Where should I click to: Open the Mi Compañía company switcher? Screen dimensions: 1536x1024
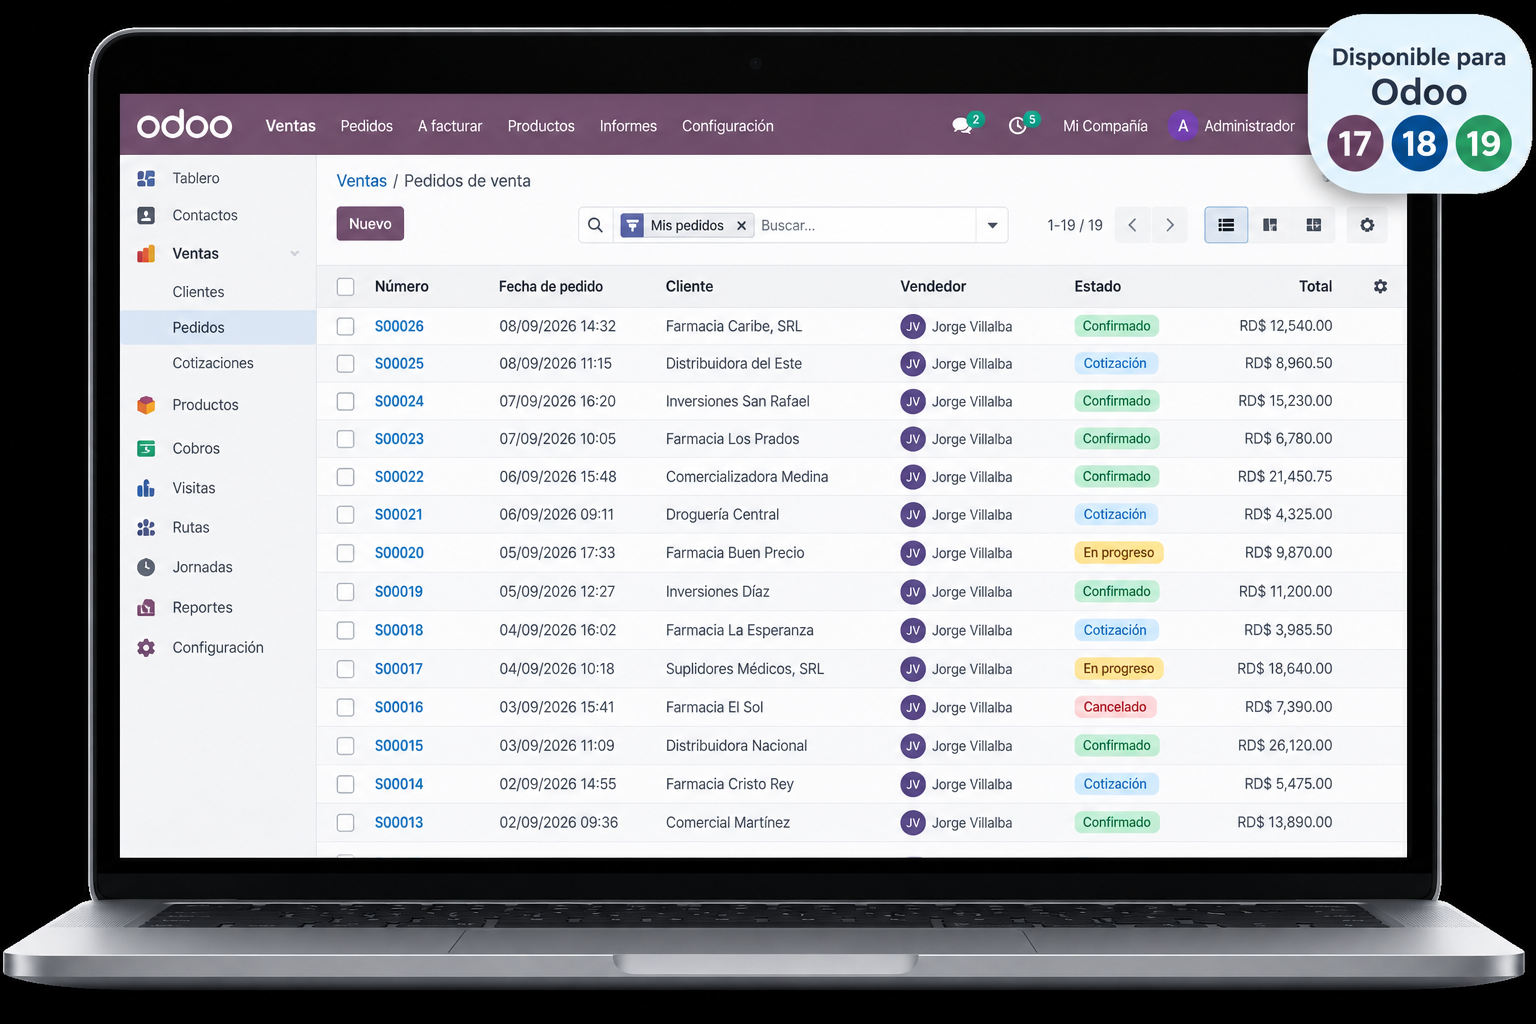(x=1105, y=126)
